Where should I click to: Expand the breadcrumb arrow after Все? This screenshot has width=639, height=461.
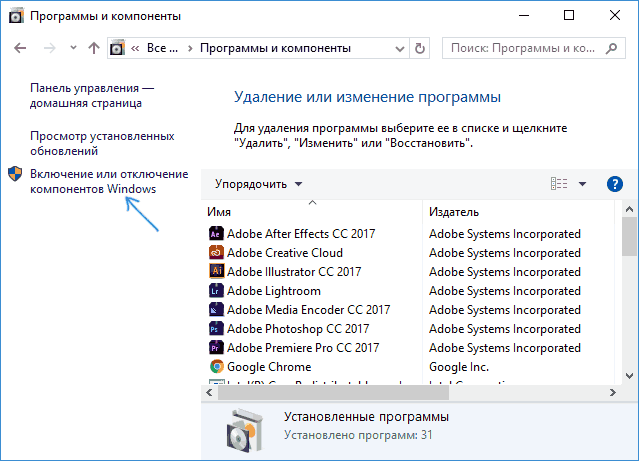[190, 49]
